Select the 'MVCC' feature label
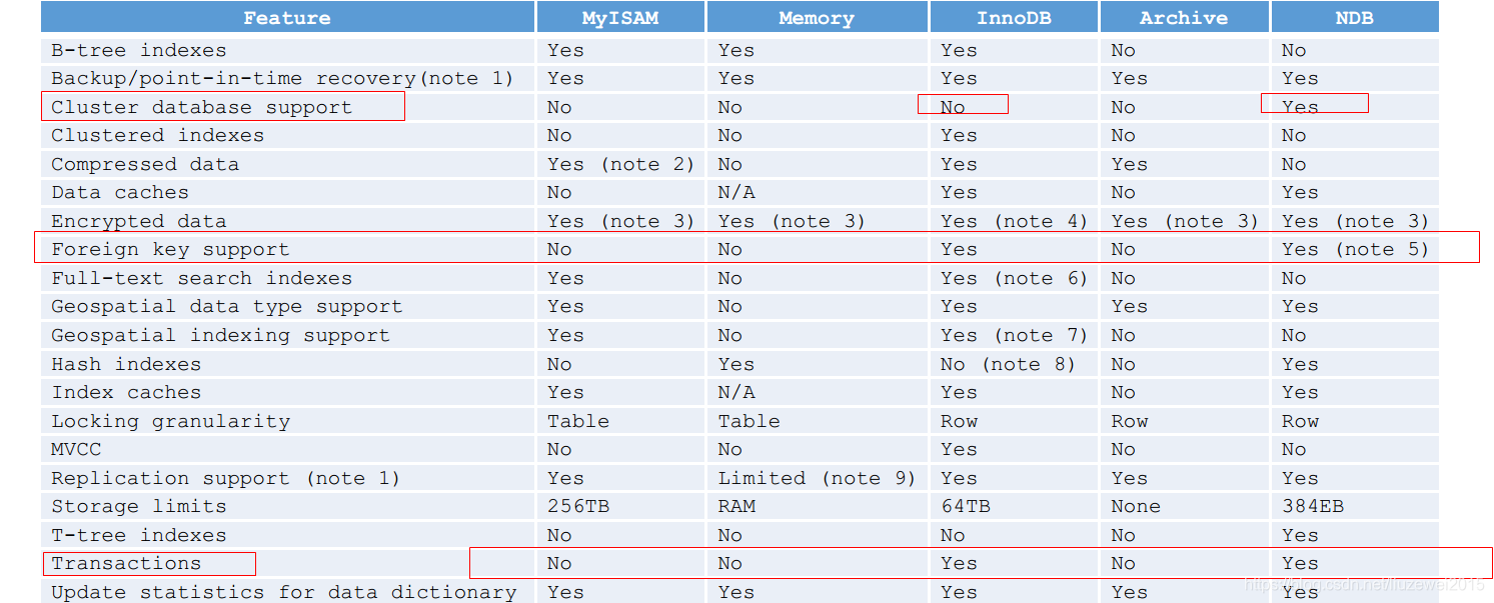Viewport: 1494px width, 603px height. pos(76,449)
